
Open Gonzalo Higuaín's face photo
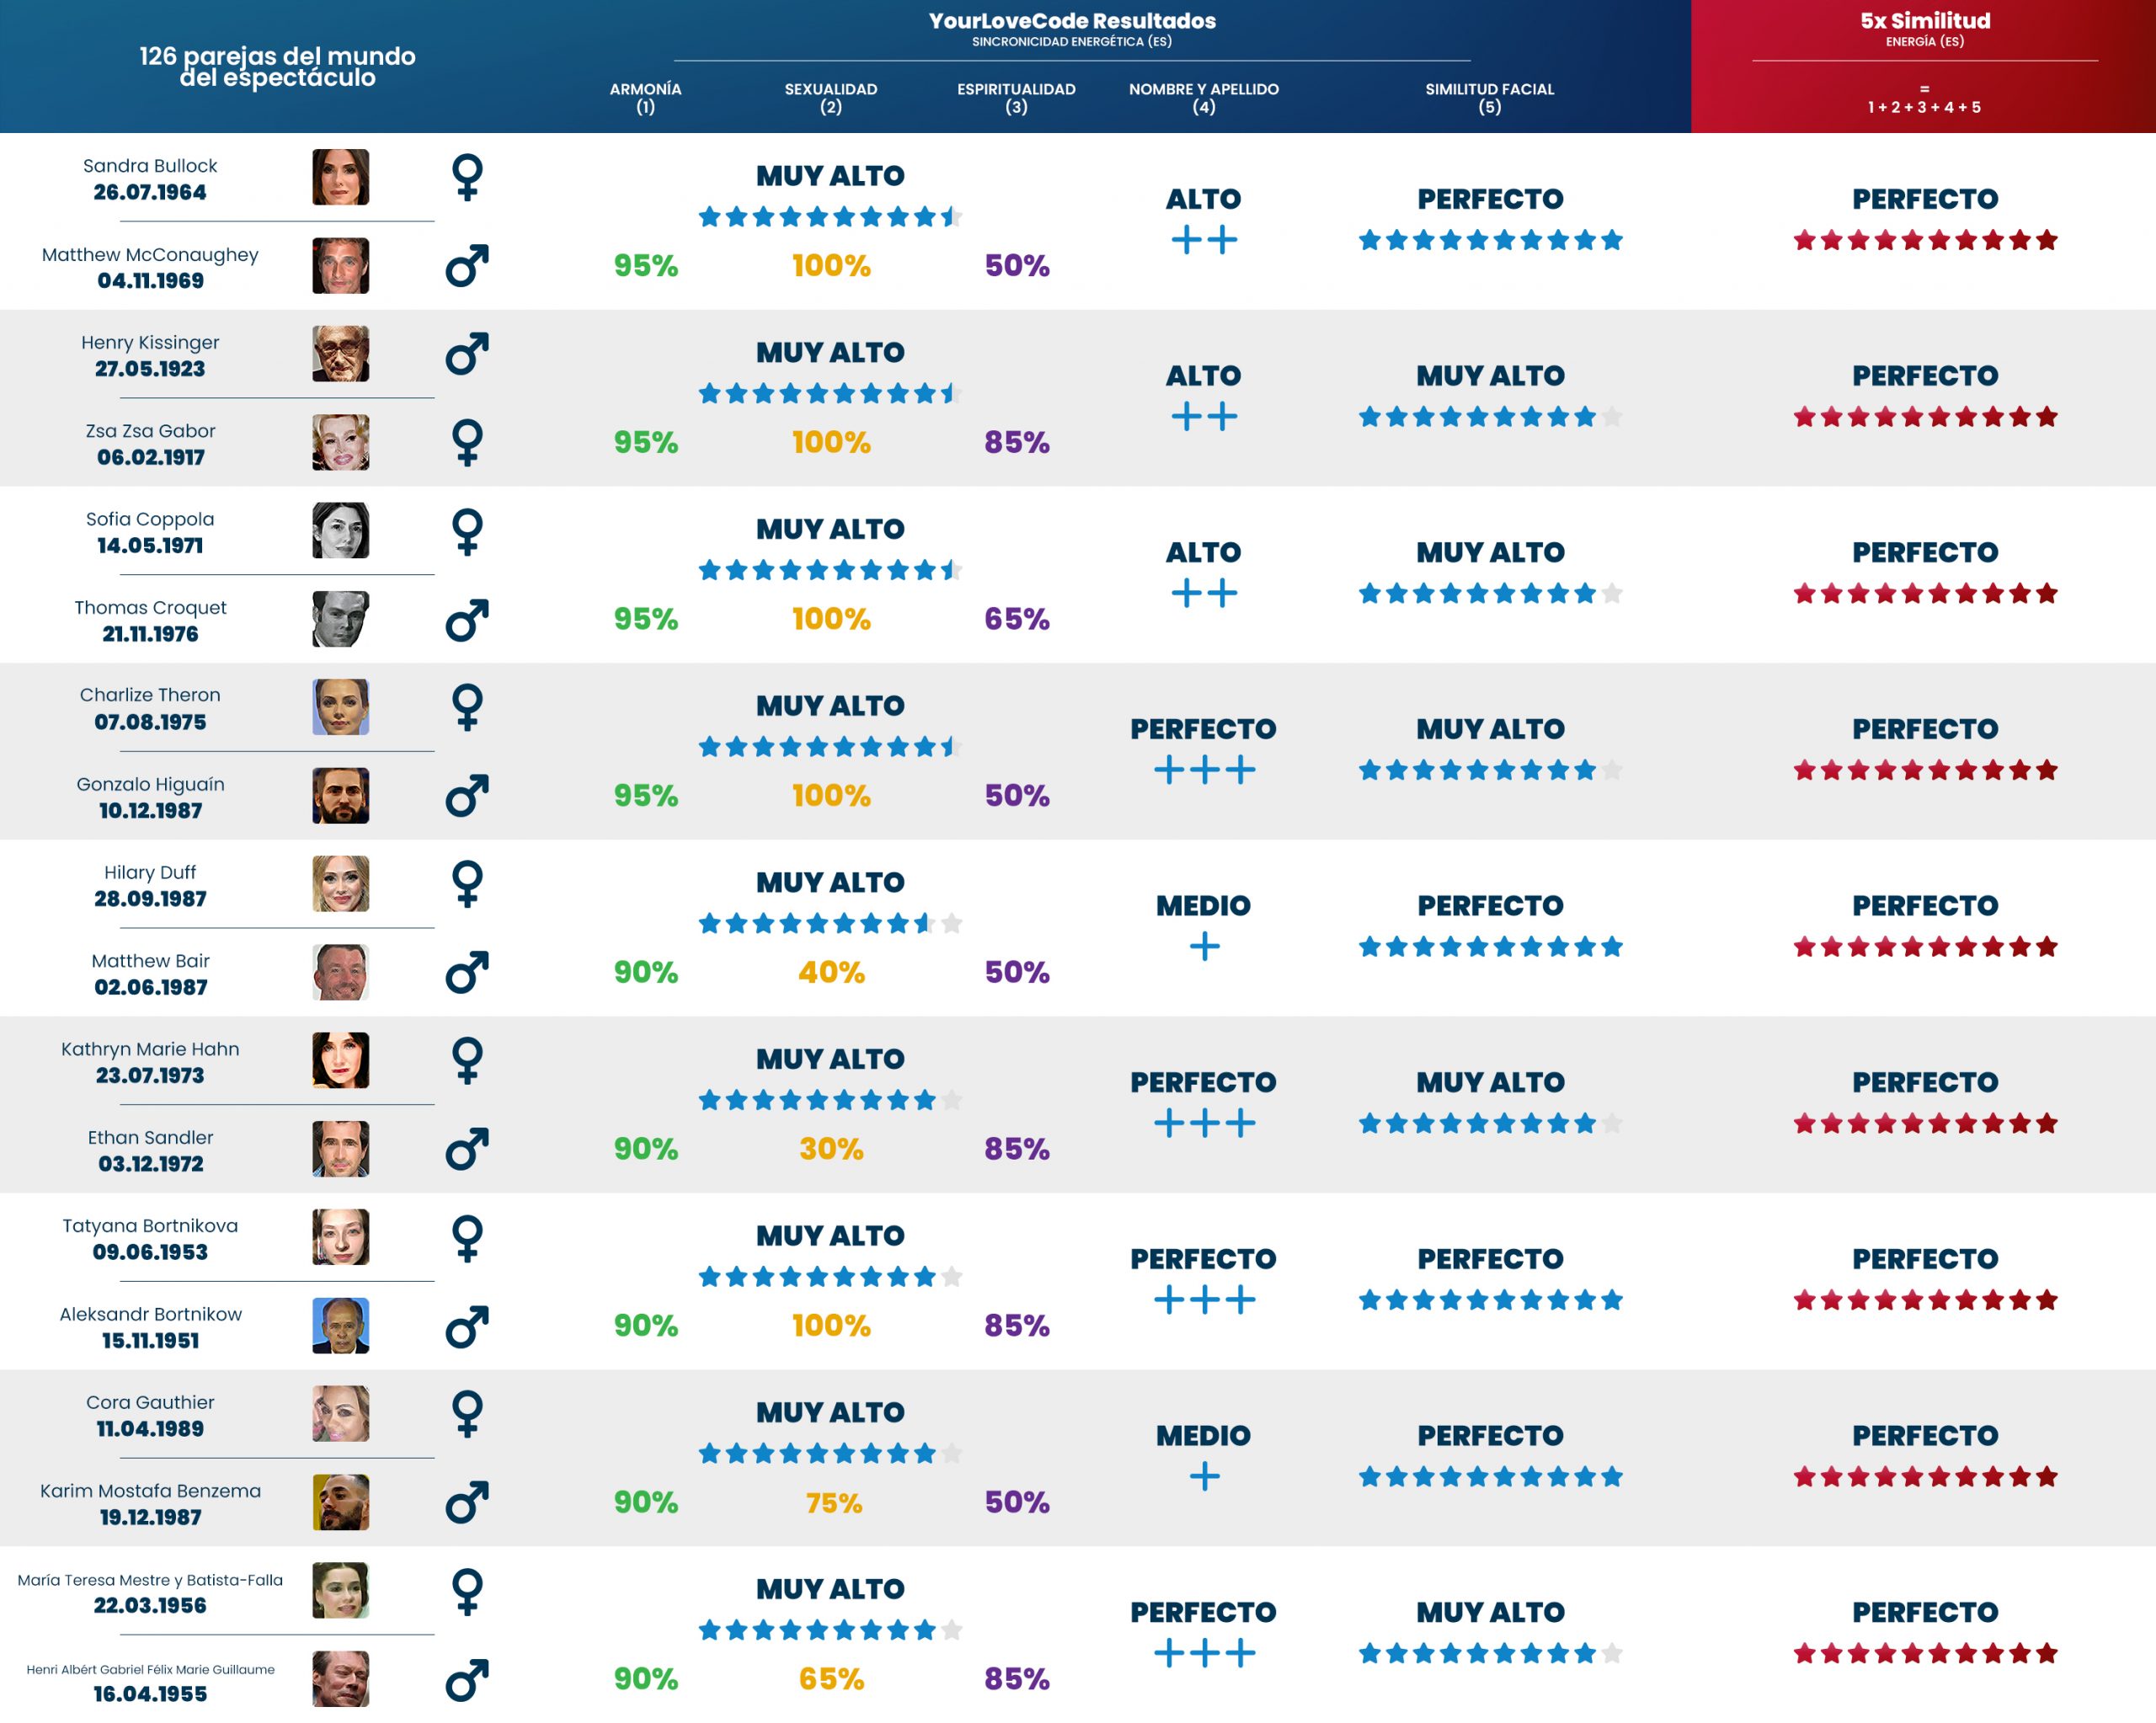[340, 796]
